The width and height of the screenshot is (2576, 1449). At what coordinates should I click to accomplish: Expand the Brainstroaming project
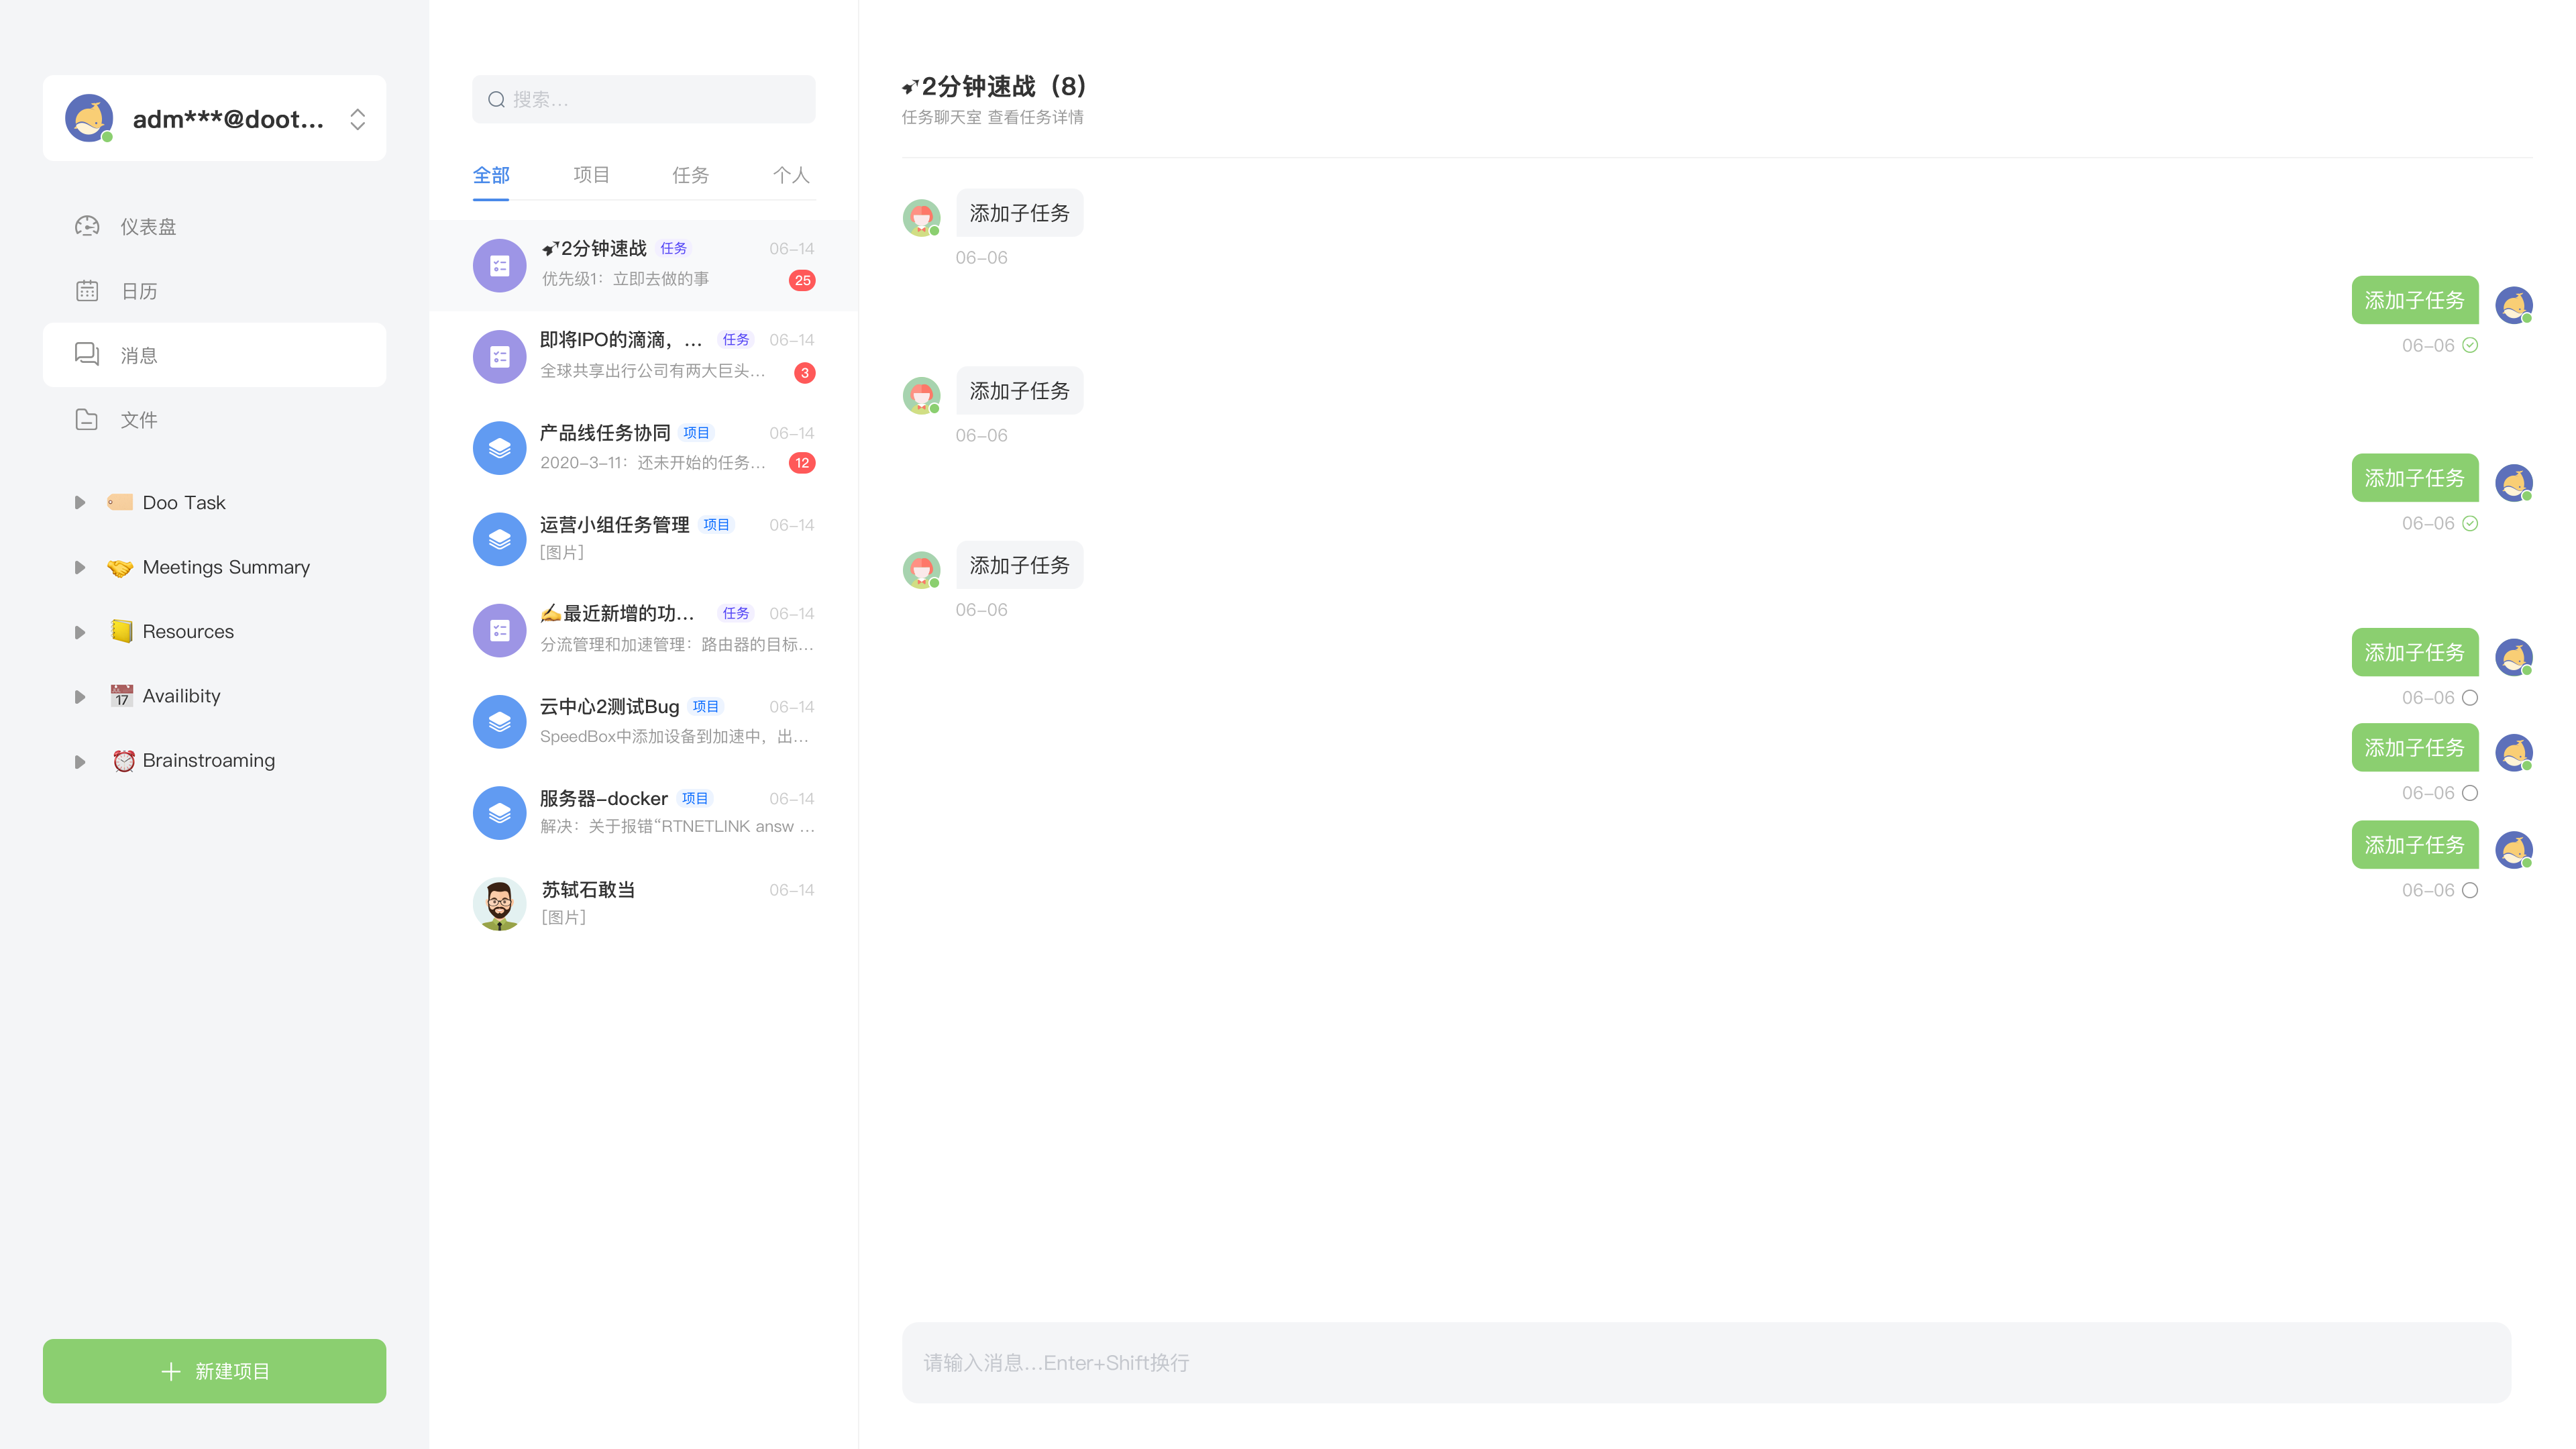80,761
